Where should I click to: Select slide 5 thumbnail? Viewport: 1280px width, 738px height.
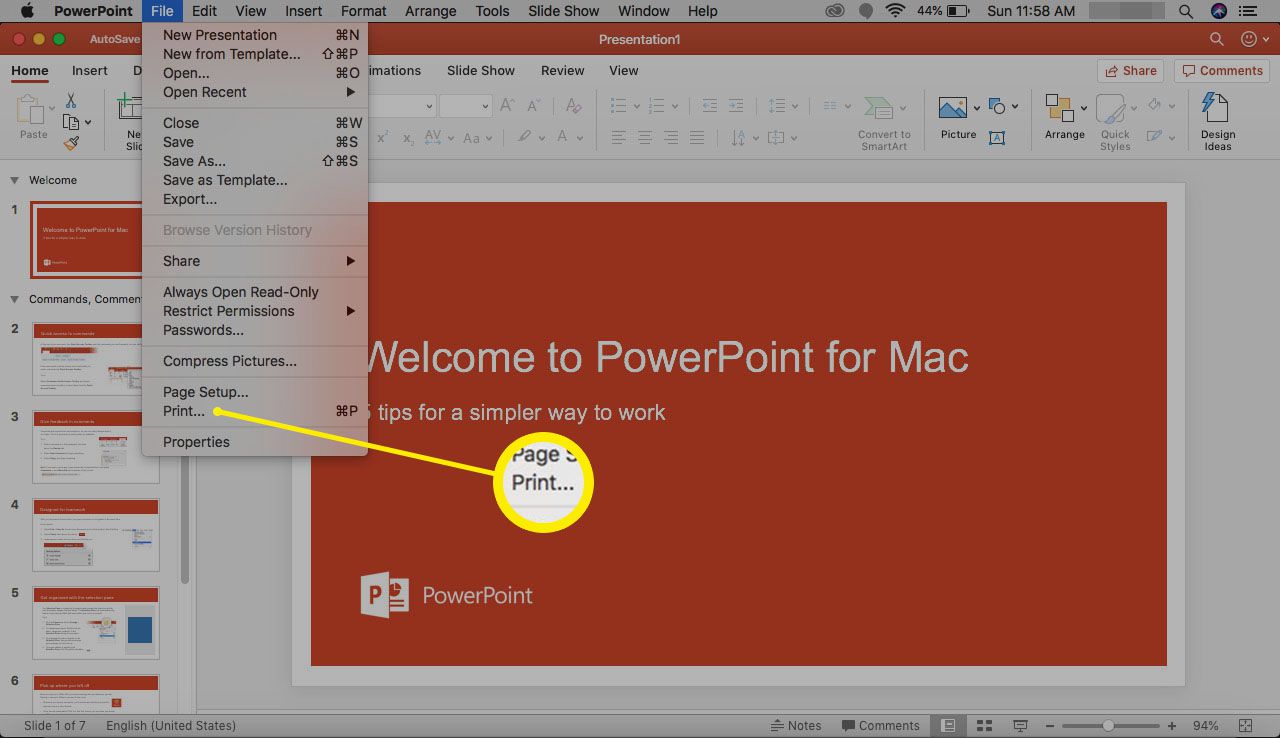(x=96, y=623)
